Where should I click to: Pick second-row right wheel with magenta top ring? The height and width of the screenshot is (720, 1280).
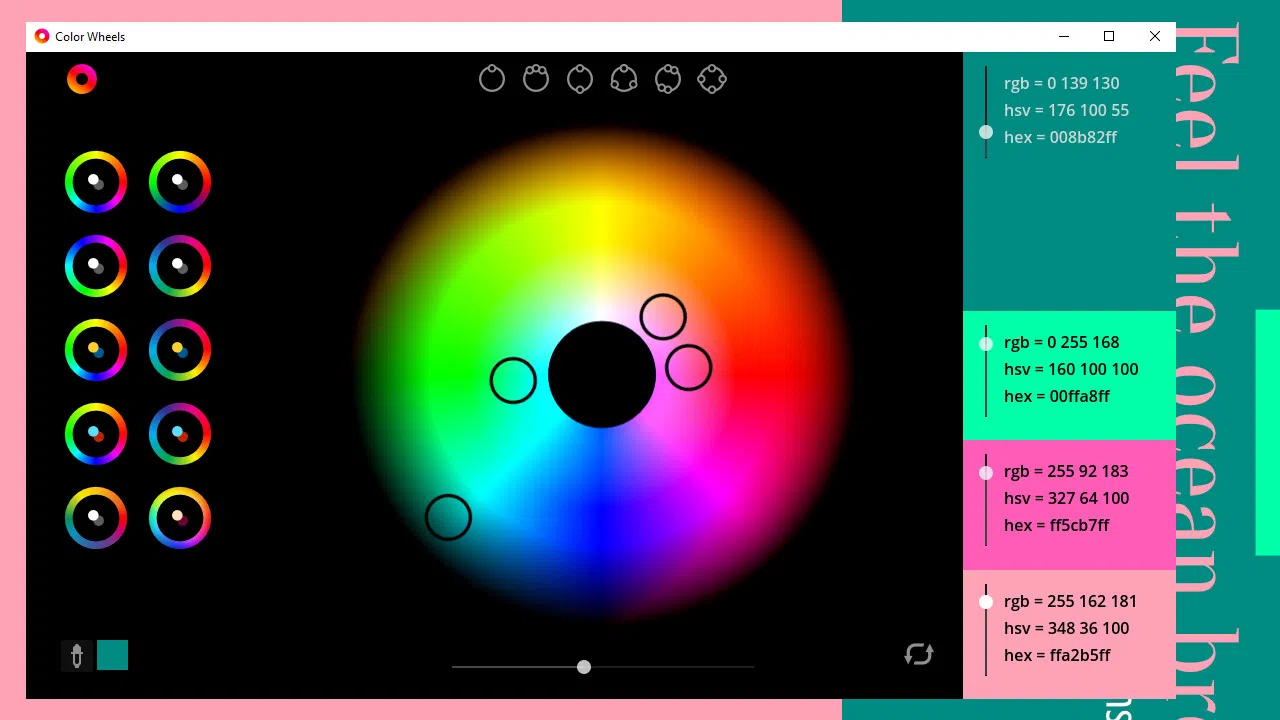point(180,266)
